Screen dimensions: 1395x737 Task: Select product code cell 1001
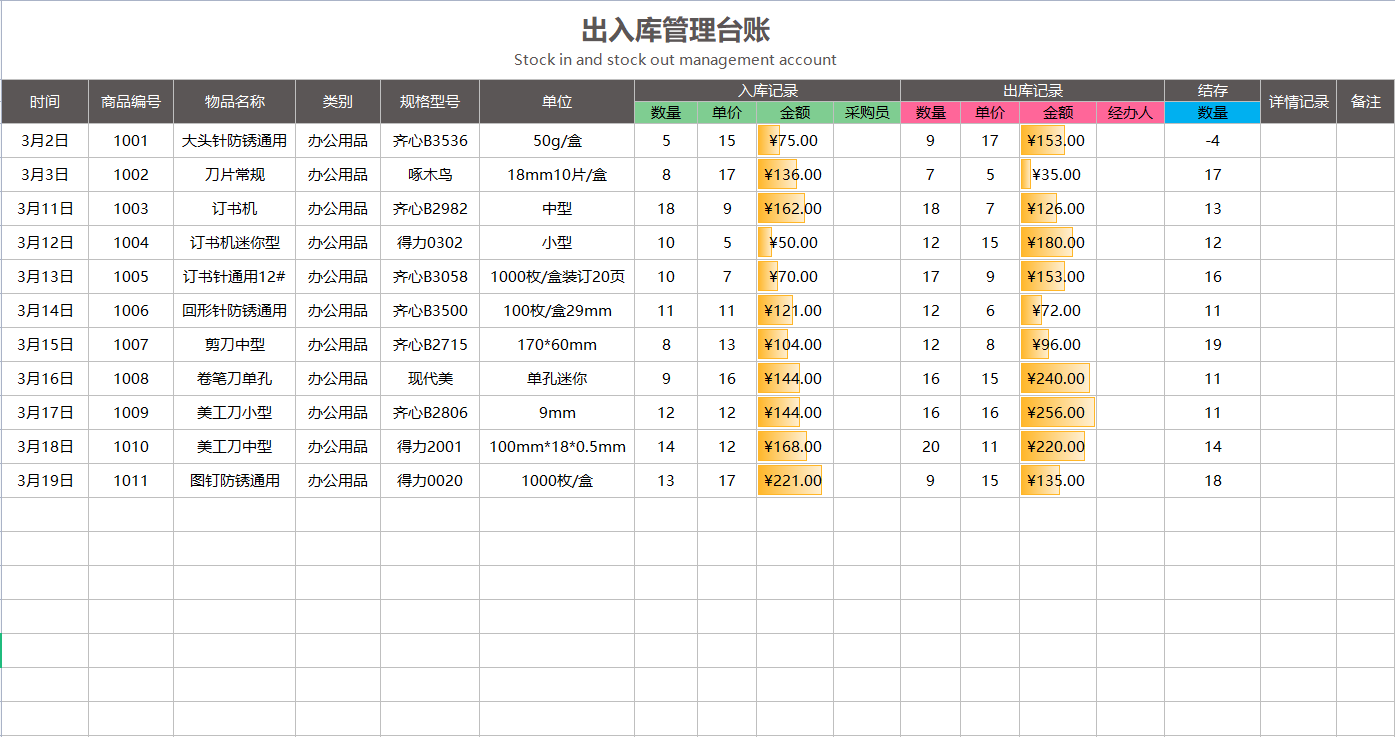(x=133, y=140)
